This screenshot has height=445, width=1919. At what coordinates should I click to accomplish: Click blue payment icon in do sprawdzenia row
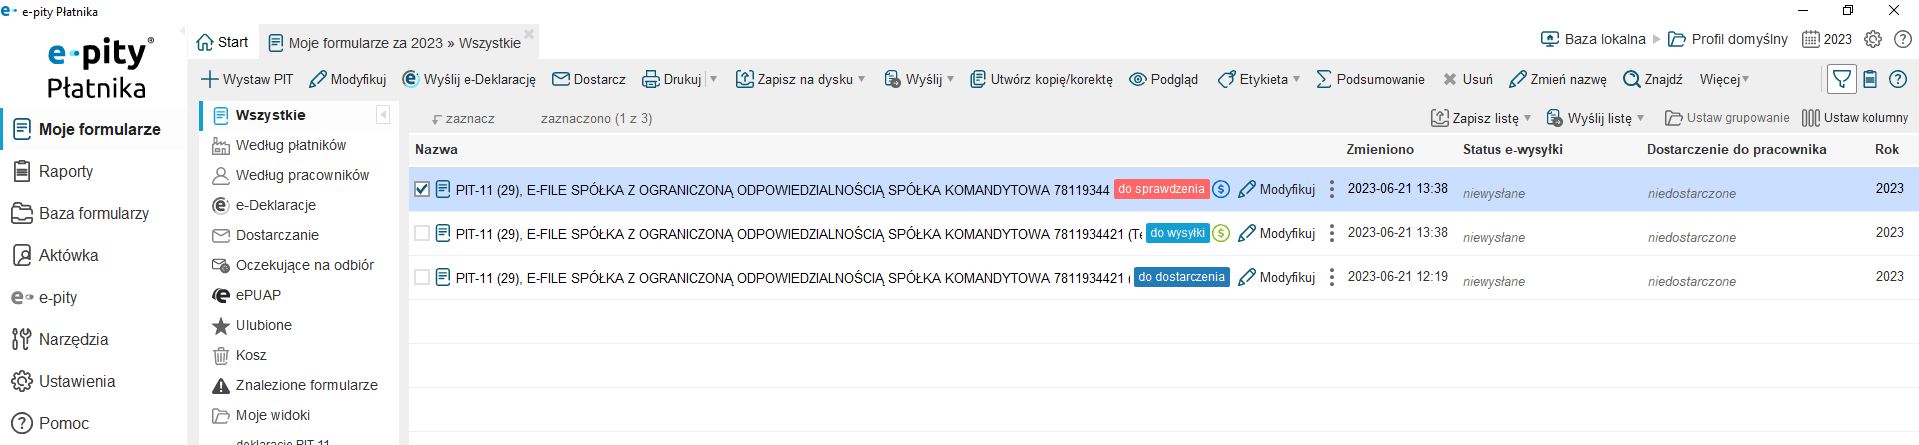1221,189
